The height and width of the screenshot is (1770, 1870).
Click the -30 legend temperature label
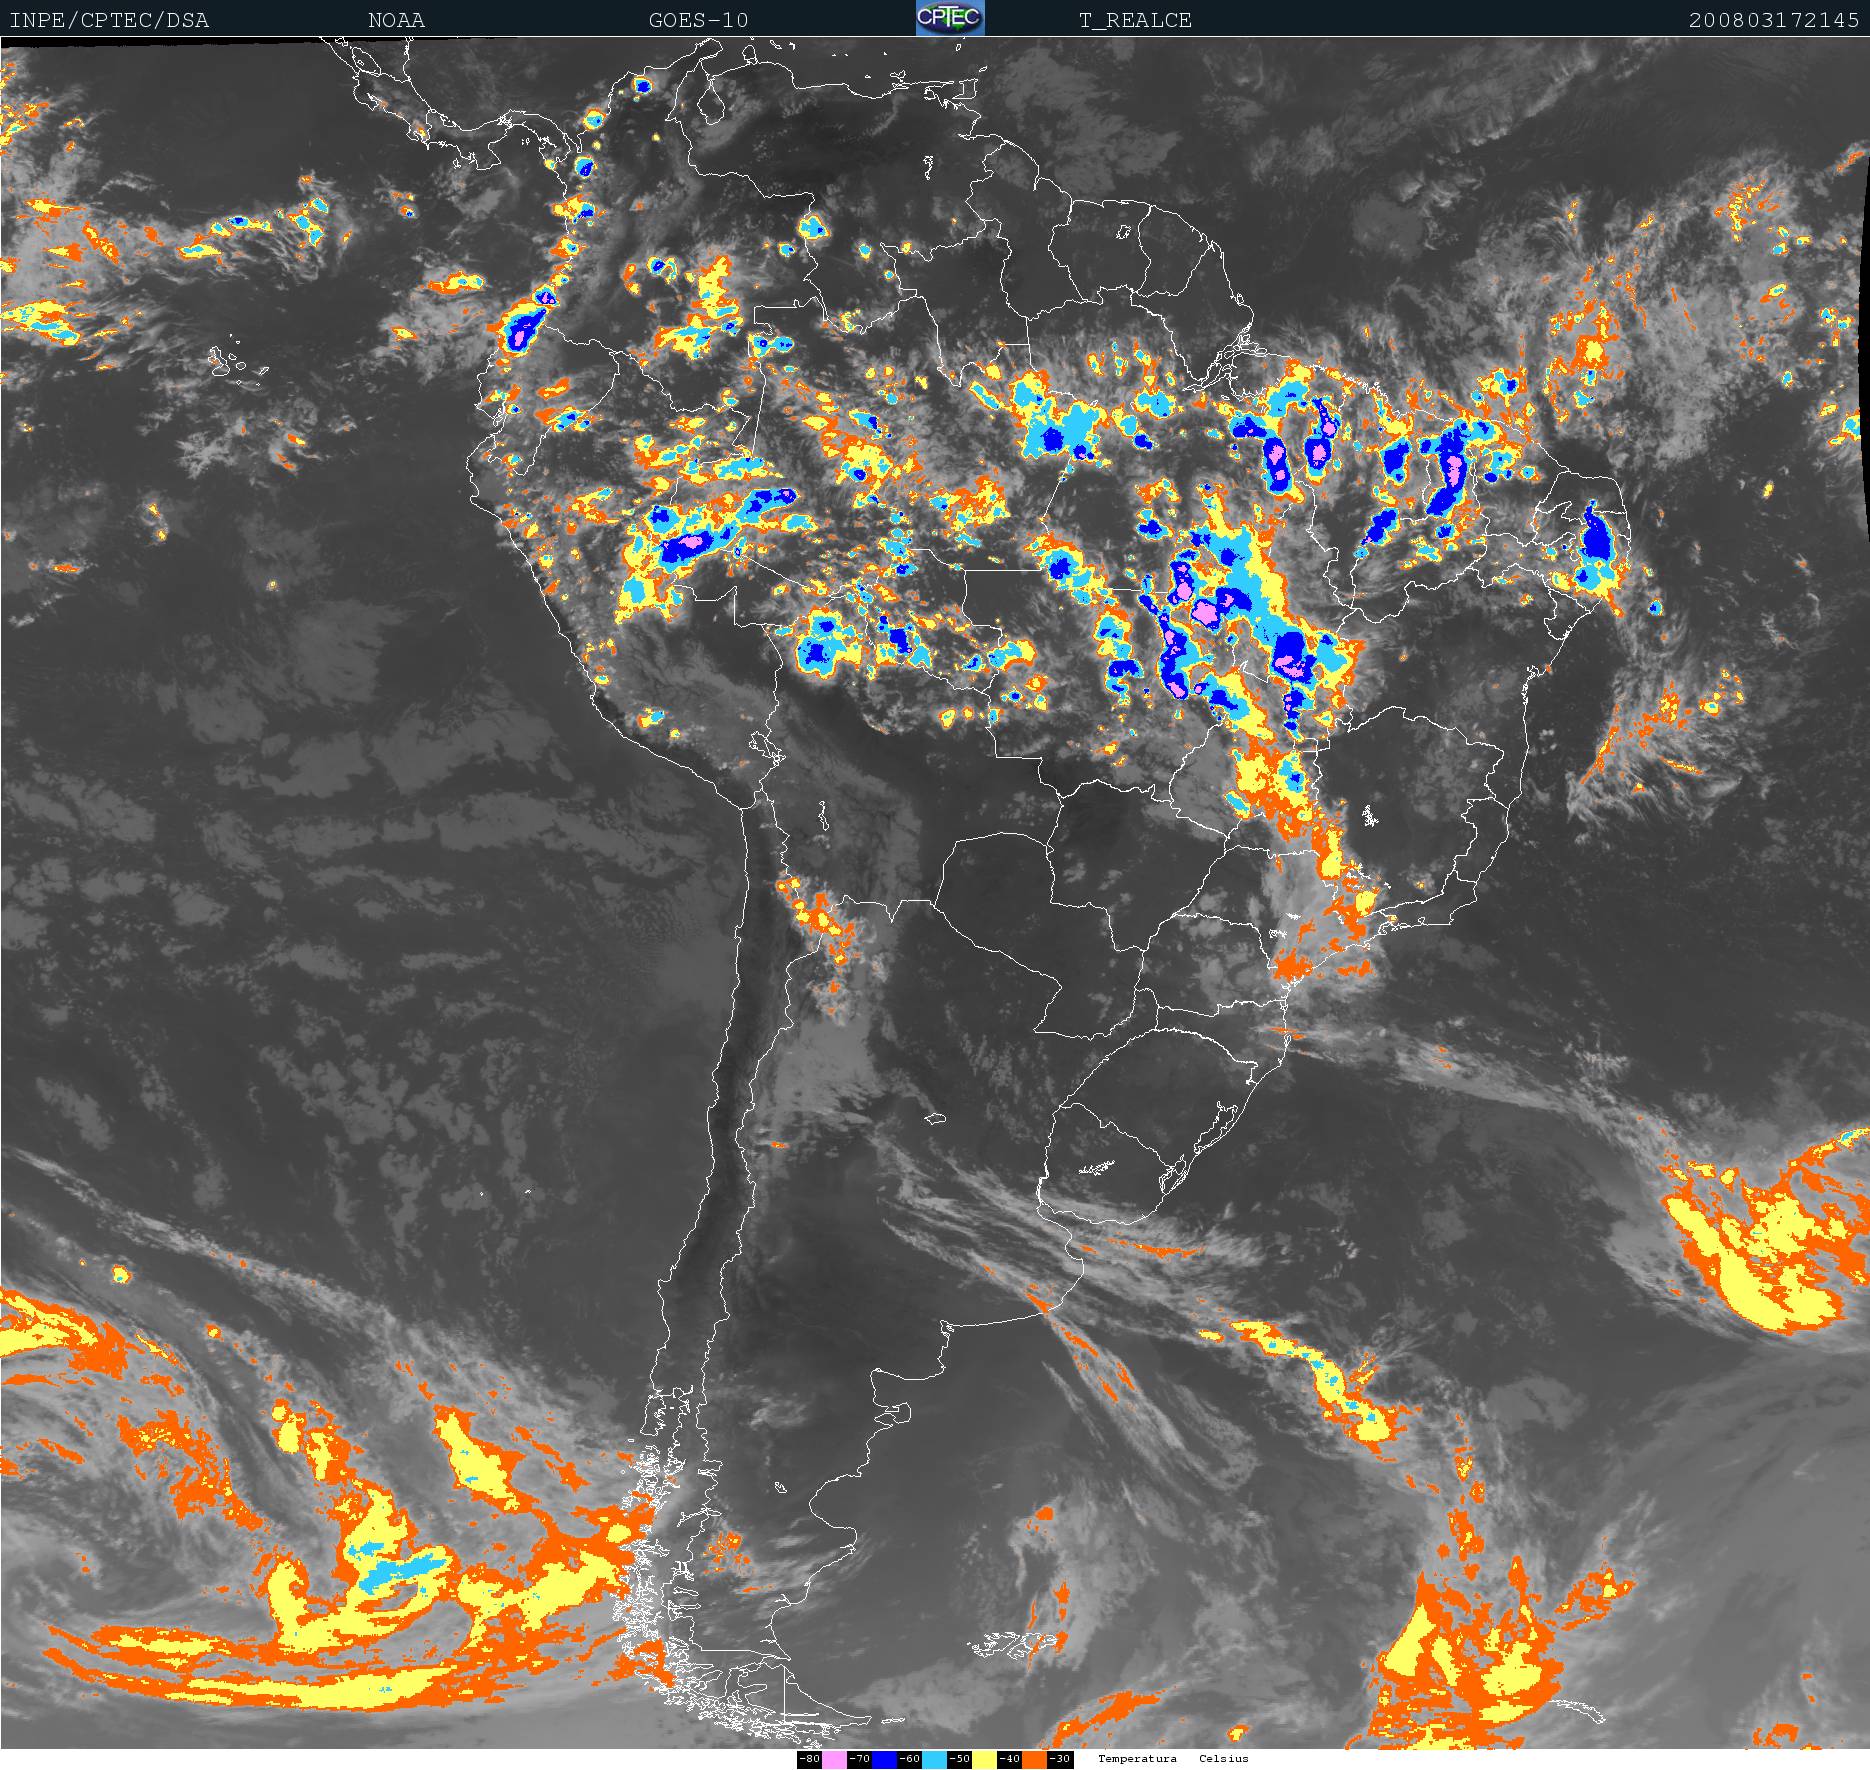coord(1060,1759)
